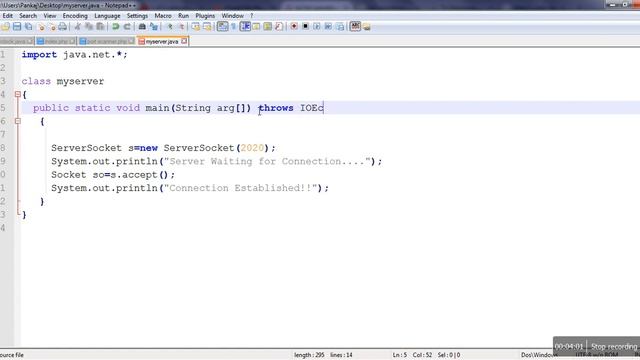Close the port scanner.php tab
This screenshot has width=640, height=360.
[x=131, y=41]
